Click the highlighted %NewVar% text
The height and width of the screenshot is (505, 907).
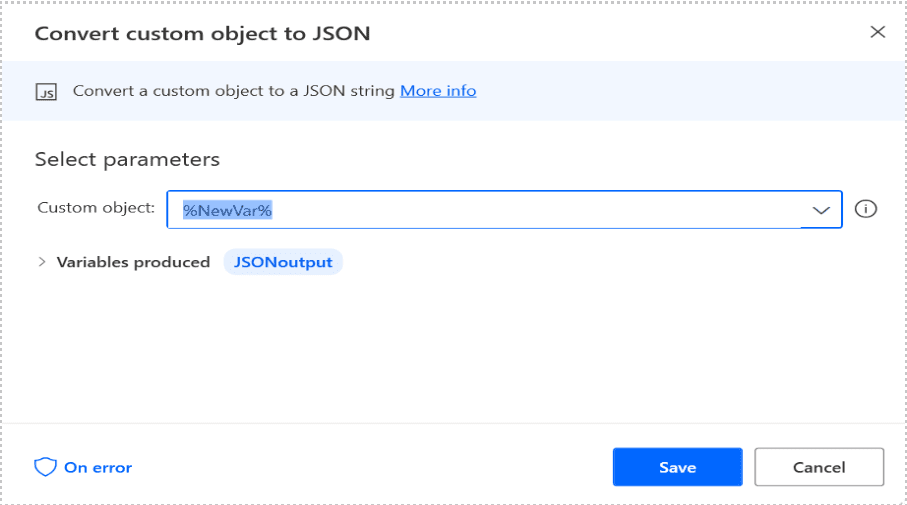[x=227, y=210]
